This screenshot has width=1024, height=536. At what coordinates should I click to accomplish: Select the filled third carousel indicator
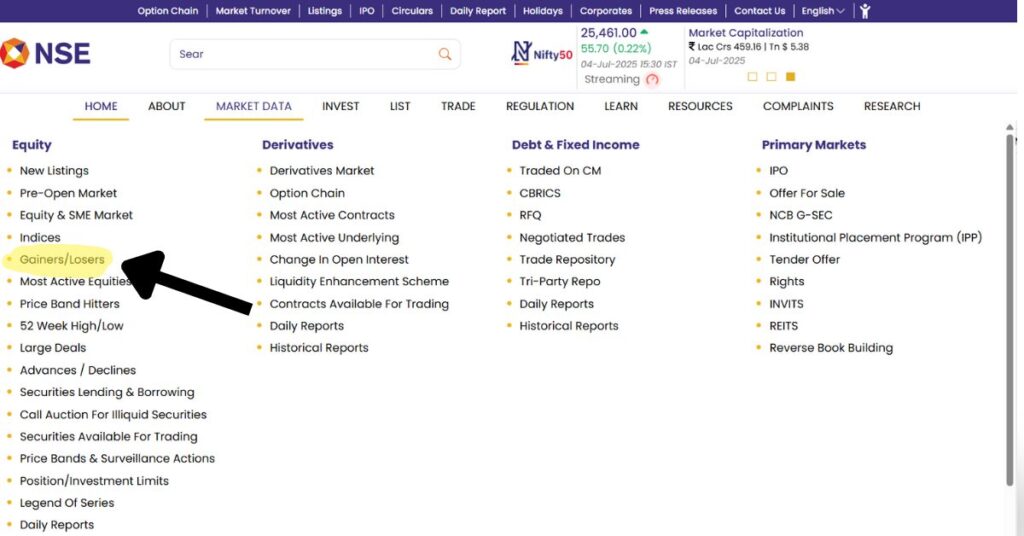pos(790,77)
